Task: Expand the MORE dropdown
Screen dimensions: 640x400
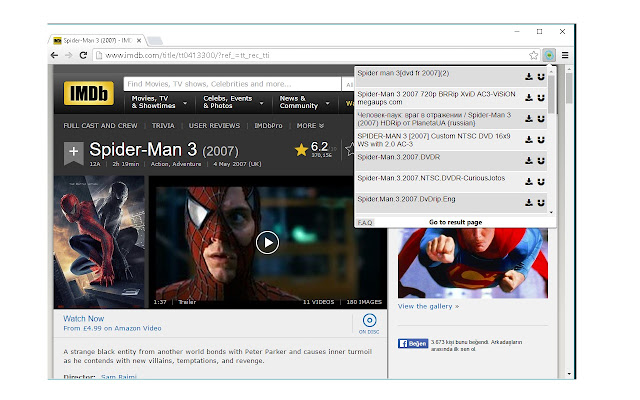Action: click(x=310, y=126)
